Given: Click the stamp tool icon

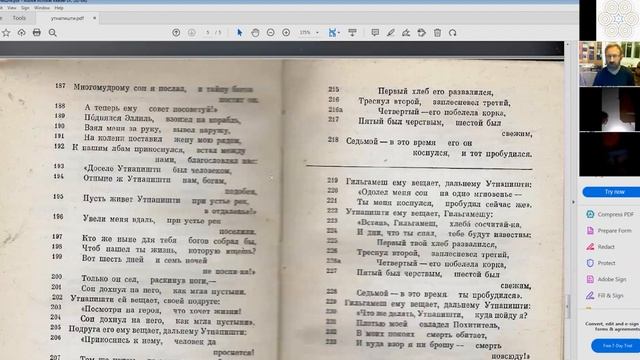Looking at the screenshot, I should tap(422, 33).
